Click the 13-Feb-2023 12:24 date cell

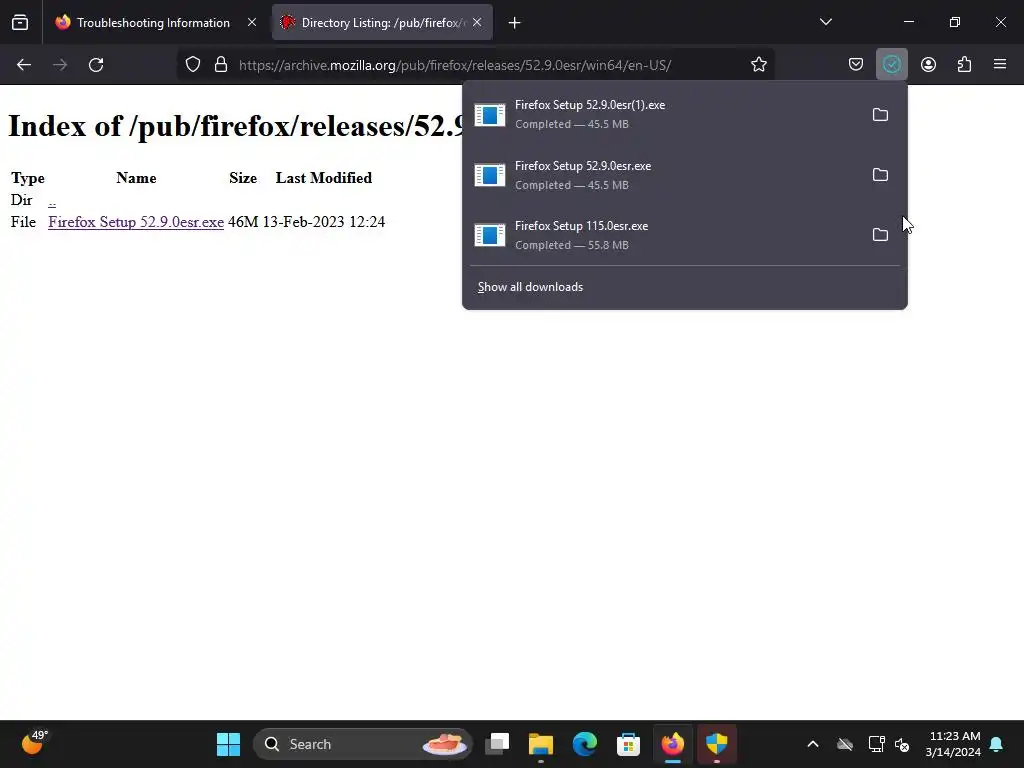[x=324, y=222]
